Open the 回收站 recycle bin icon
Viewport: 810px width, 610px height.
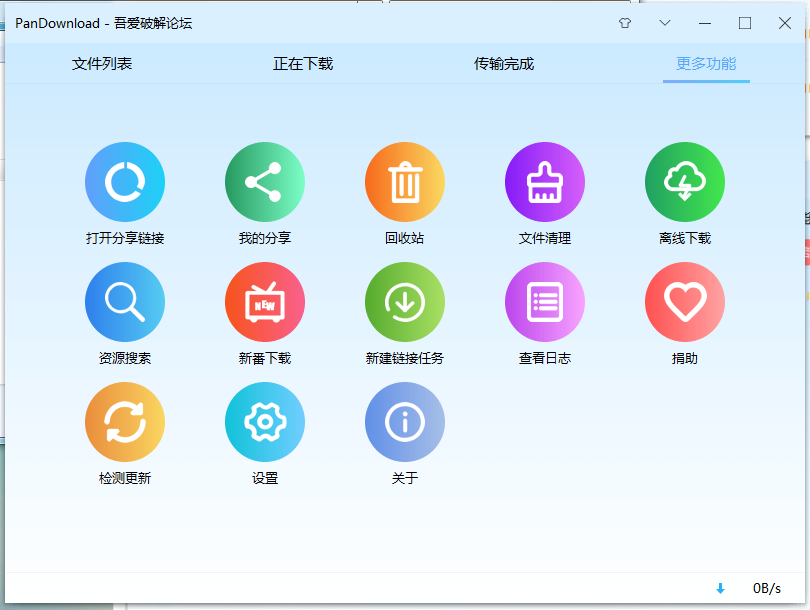(405, 182)
